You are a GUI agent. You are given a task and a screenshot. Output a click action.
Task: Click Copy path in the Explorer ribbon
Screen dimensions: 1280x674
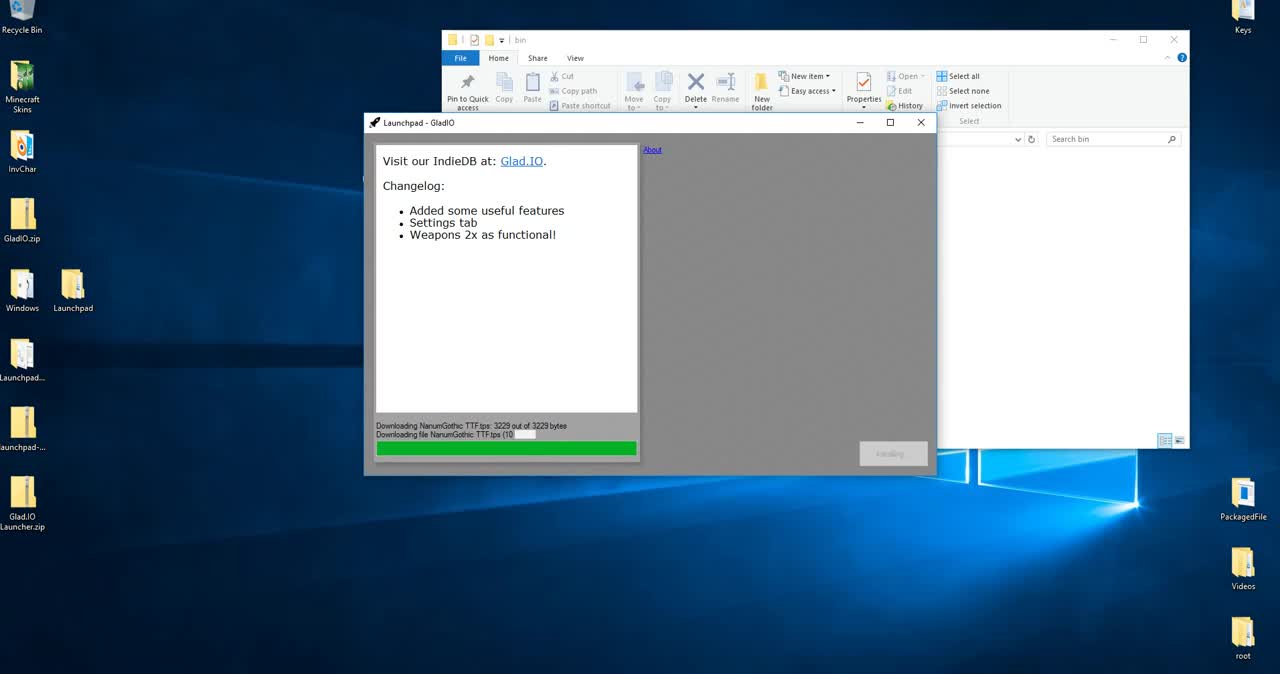573,91
